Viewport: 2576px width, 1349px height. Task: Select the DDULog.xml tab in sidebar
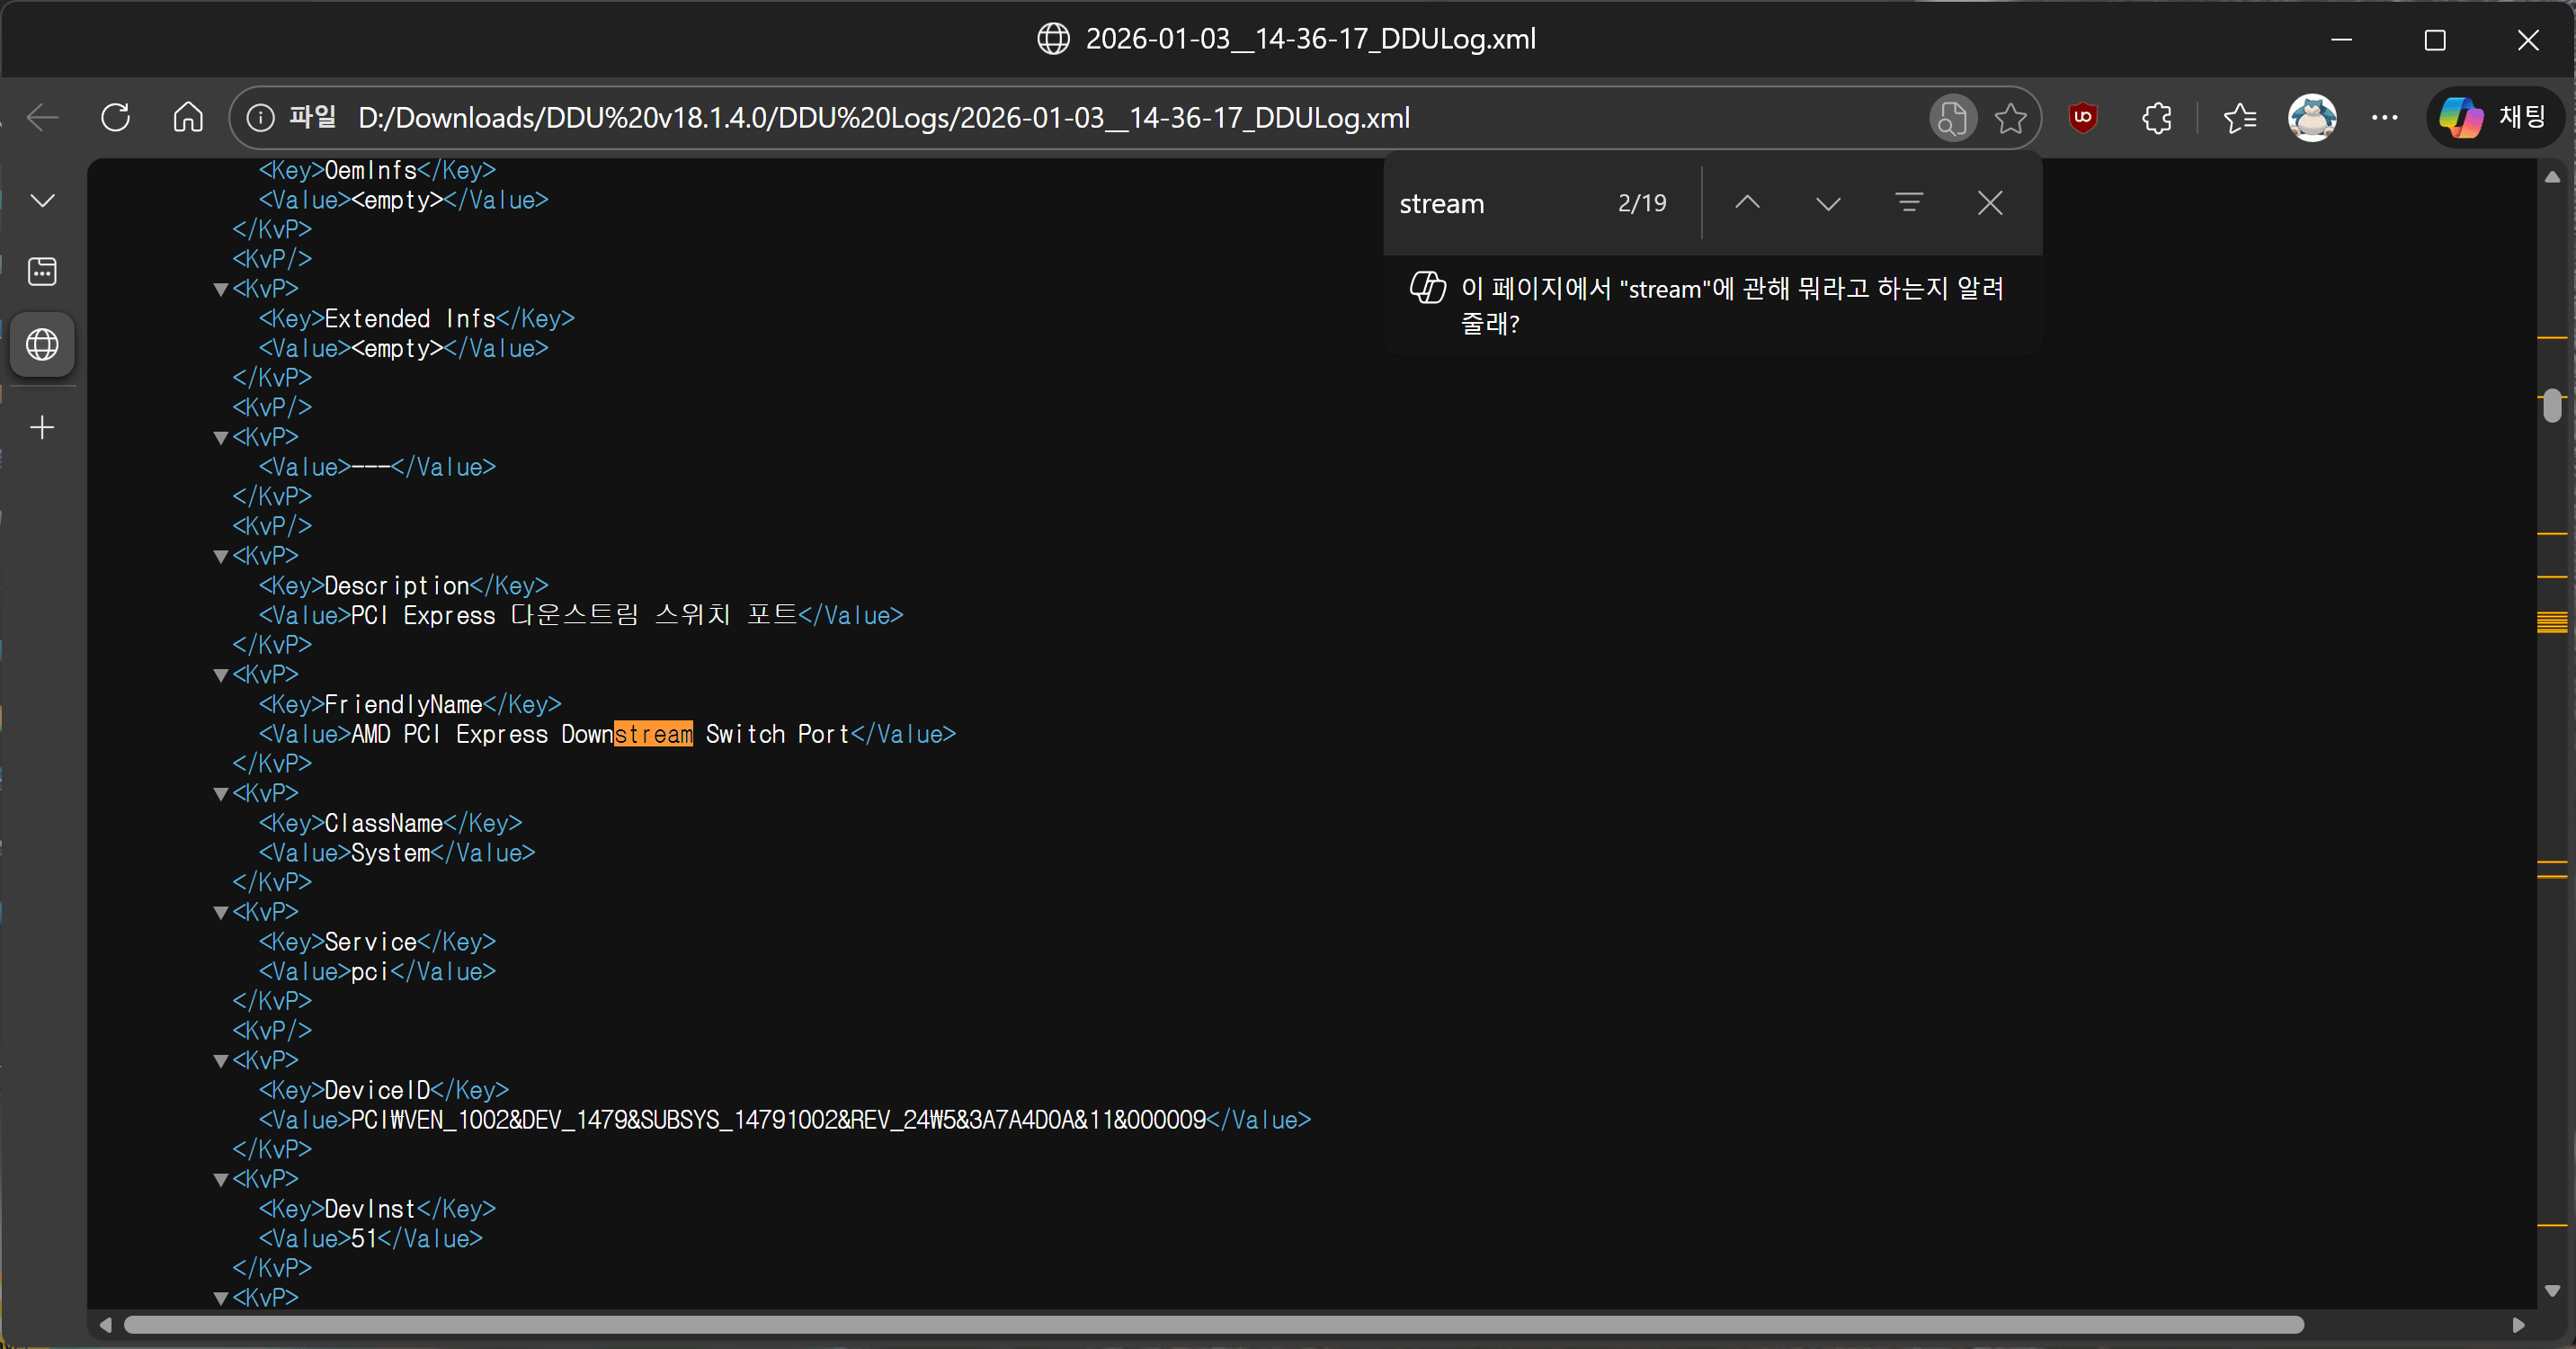[x=42, y=345]
